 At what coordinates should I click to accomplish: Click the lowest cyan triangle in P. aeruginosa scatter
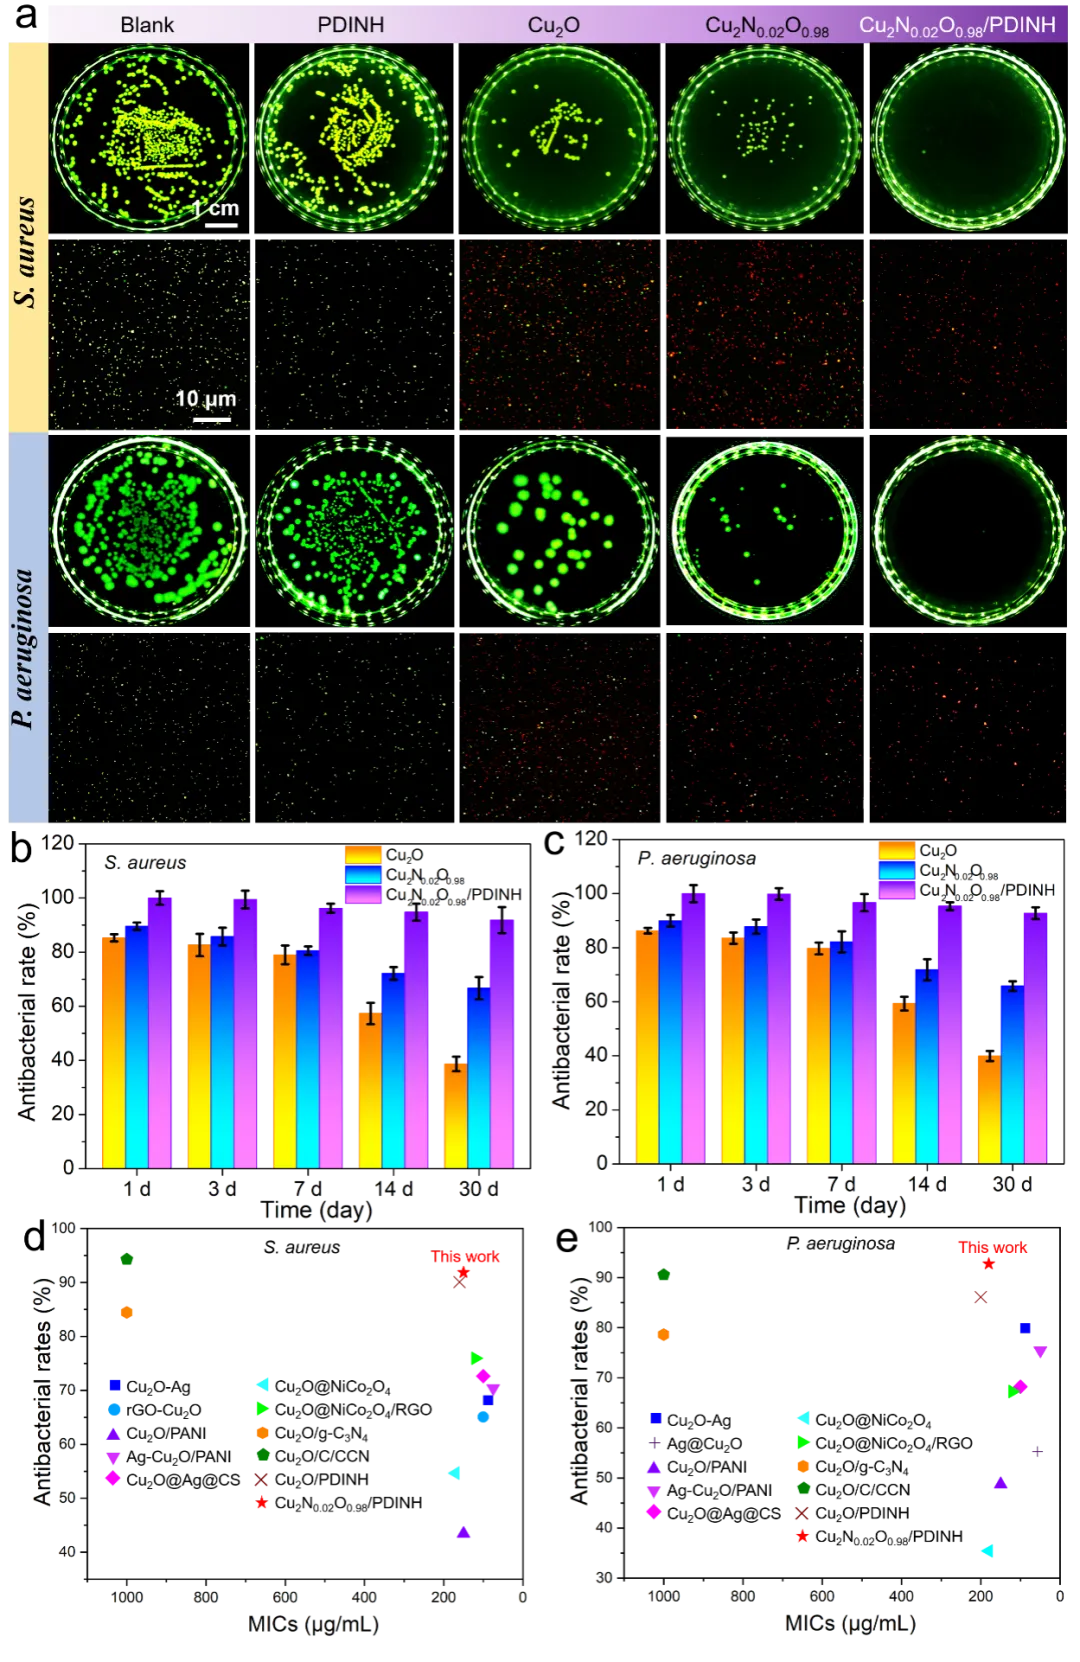tap(987, 1550)
